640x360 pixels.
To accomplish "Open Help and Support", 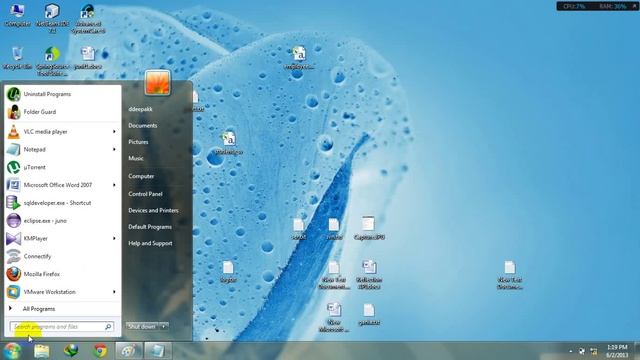I will [150, 243].
